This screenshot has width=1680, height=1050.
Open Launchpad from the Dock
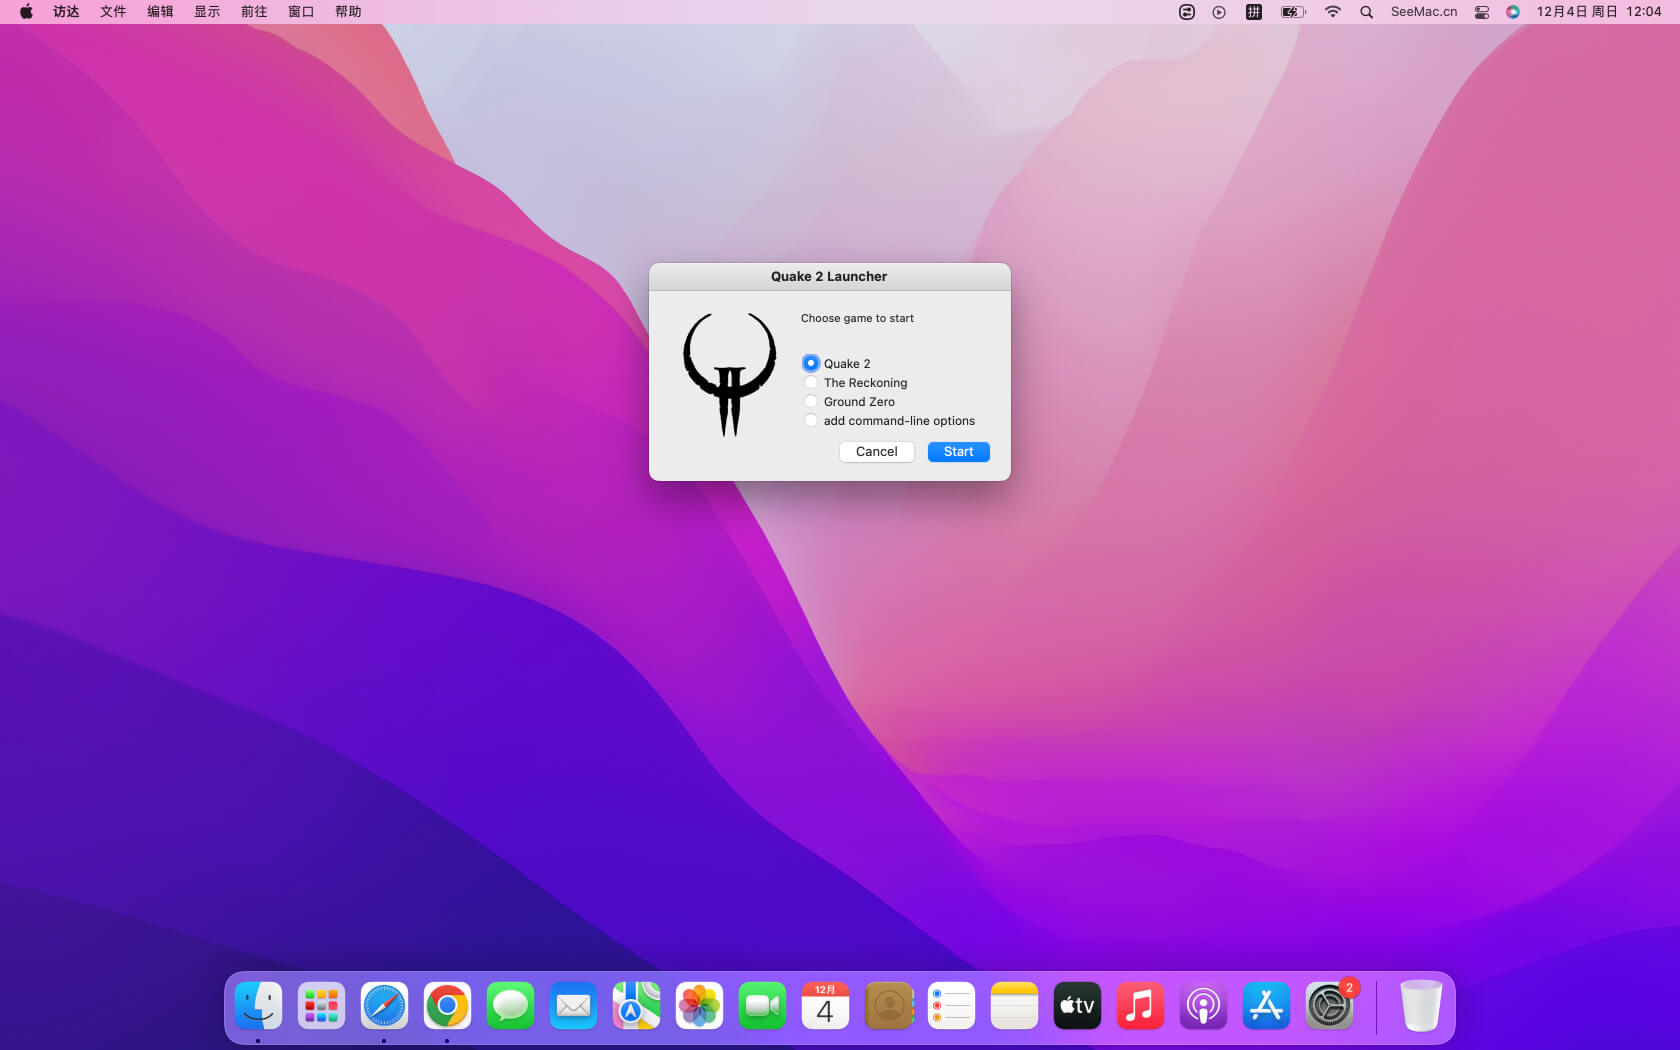coord(321,1006)
